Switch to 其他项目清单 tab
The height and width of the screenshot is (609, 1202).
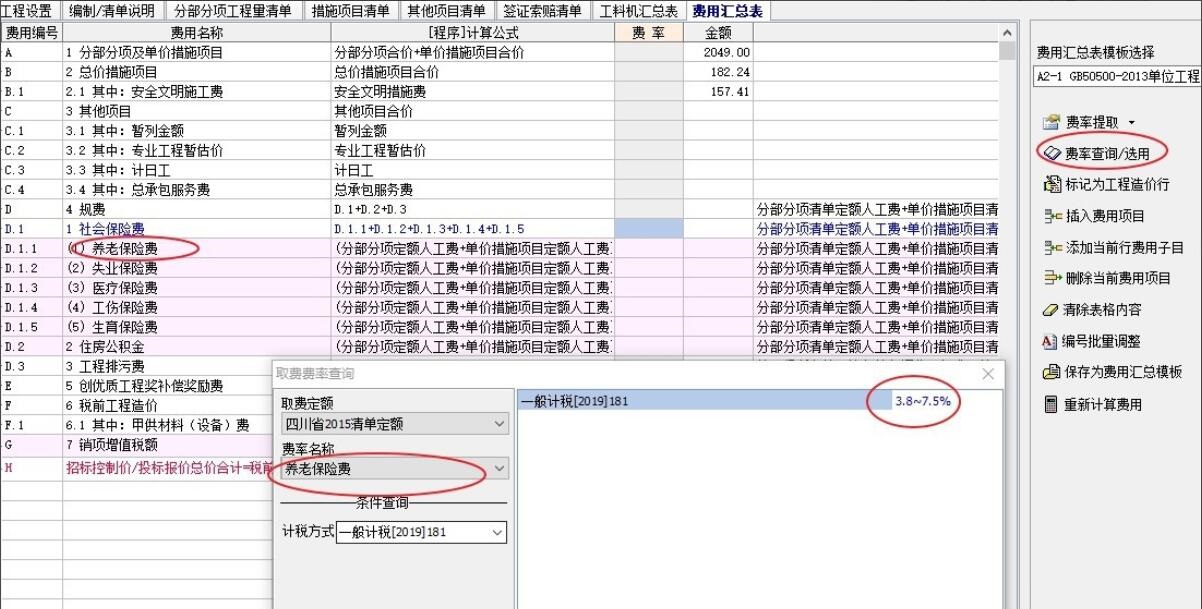[x=447, y=11]
